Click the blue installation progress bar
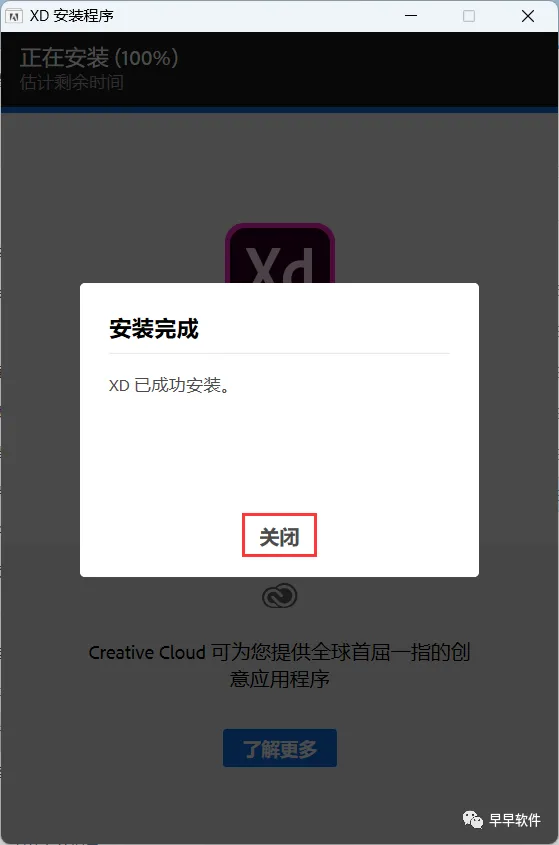 (x=279, y=110)
